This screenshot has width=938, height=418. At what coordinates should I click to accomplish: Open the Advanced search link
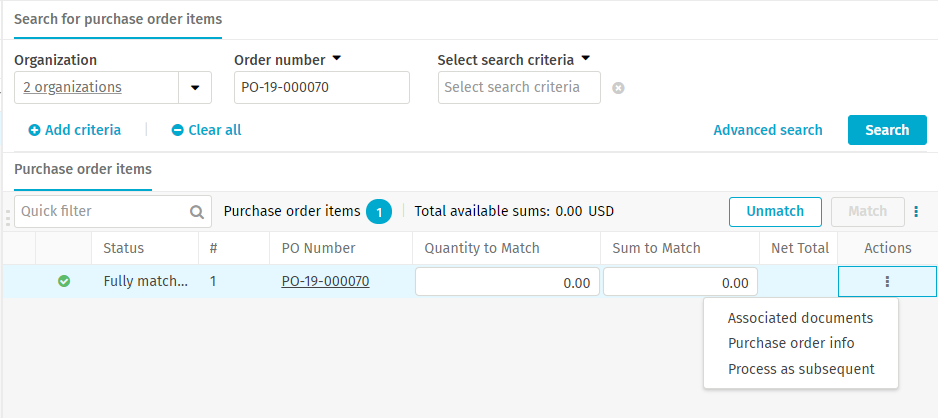click(768, 130)
